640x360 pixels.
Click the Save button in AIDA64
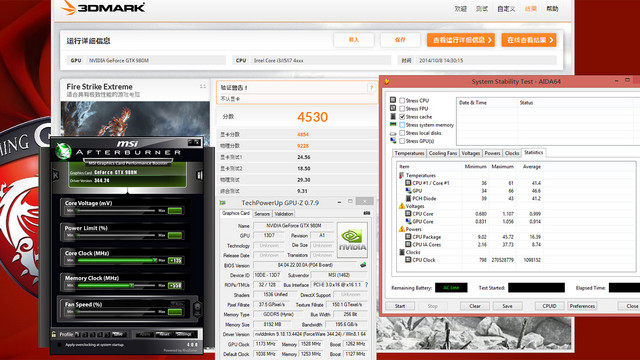click(x=507, y=306)
